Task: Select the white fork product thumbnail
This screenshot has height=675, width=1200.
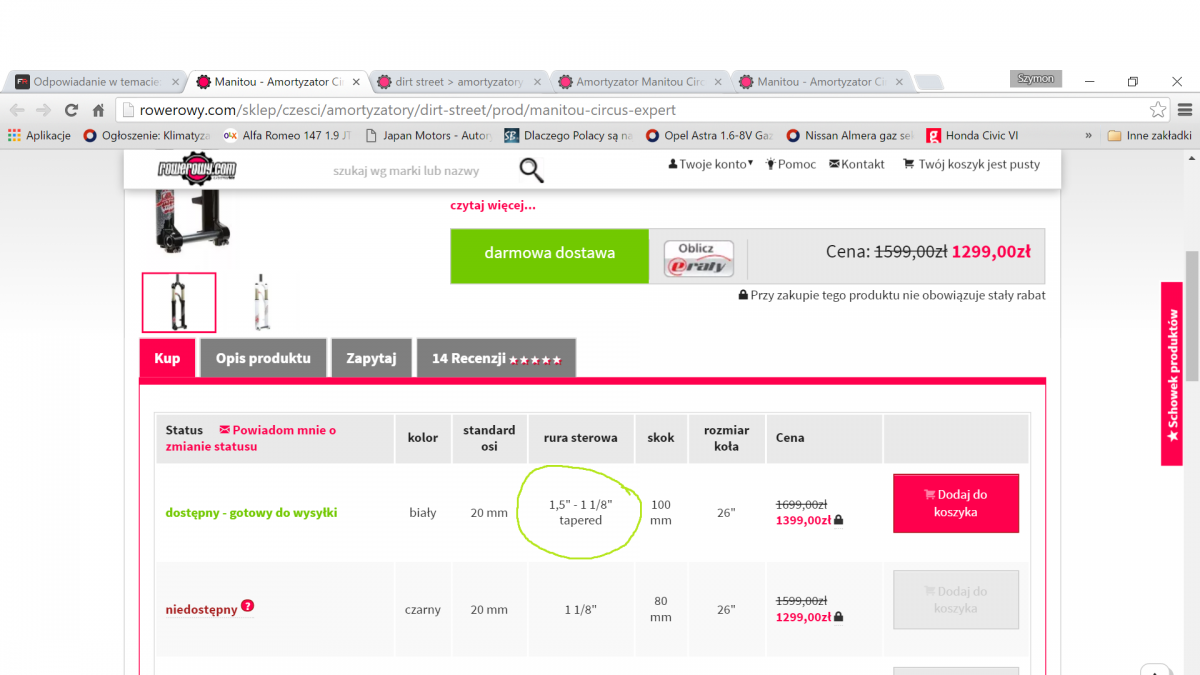Action: 260,301
